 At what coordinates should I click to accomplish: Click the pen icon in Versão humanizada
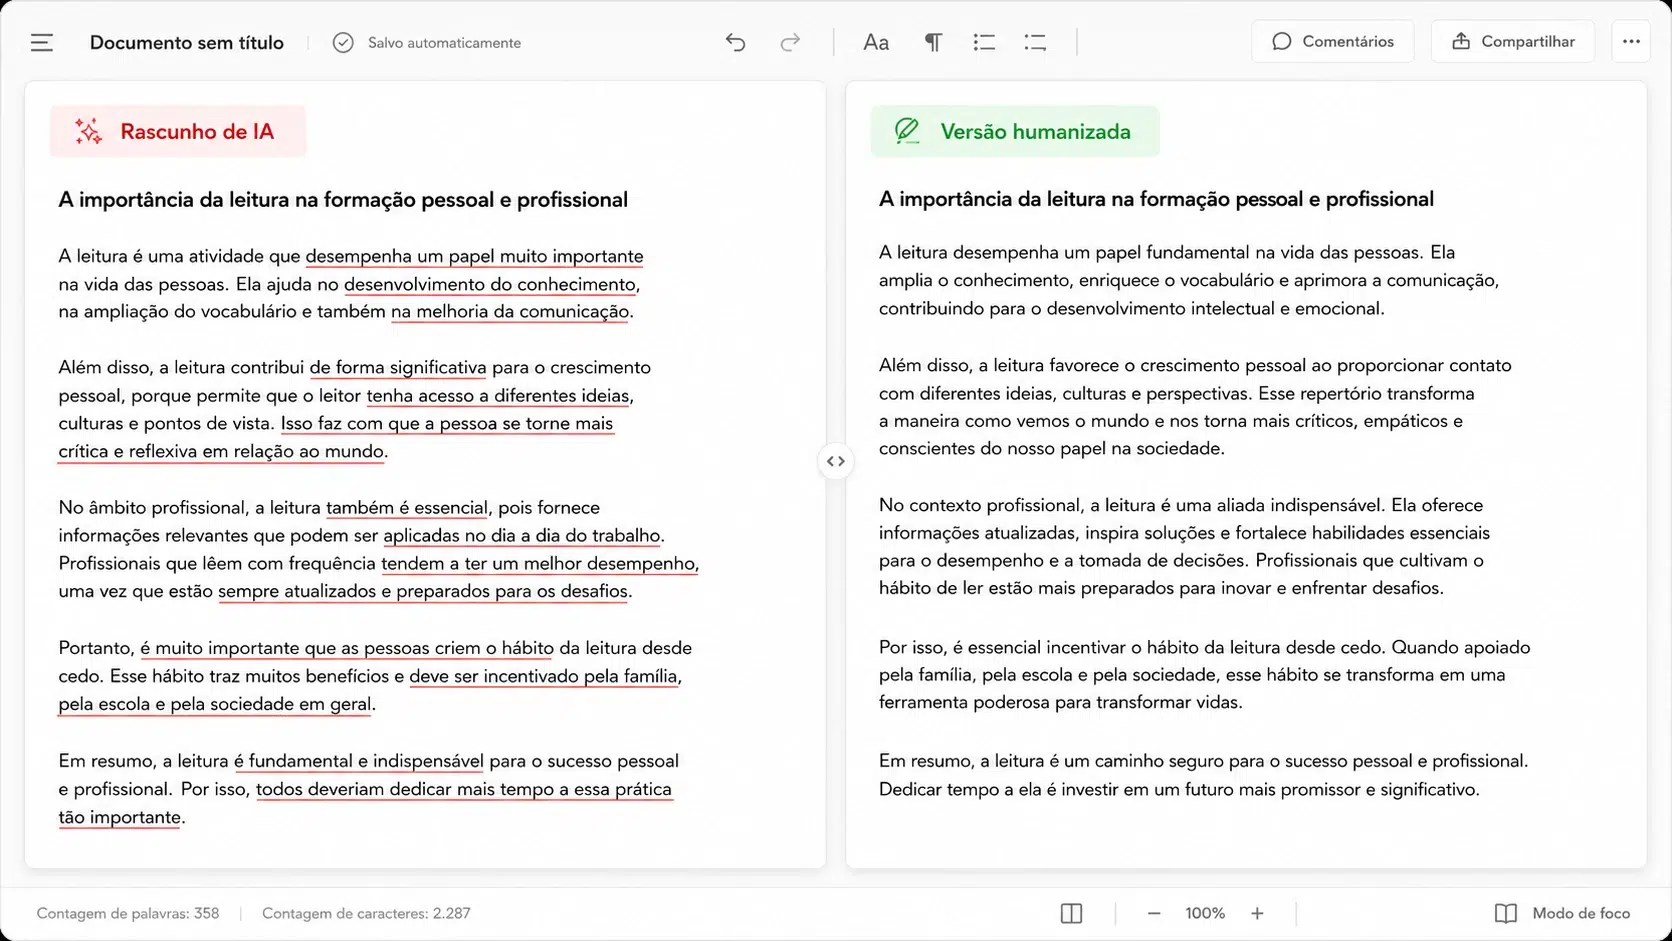(907, 131)
